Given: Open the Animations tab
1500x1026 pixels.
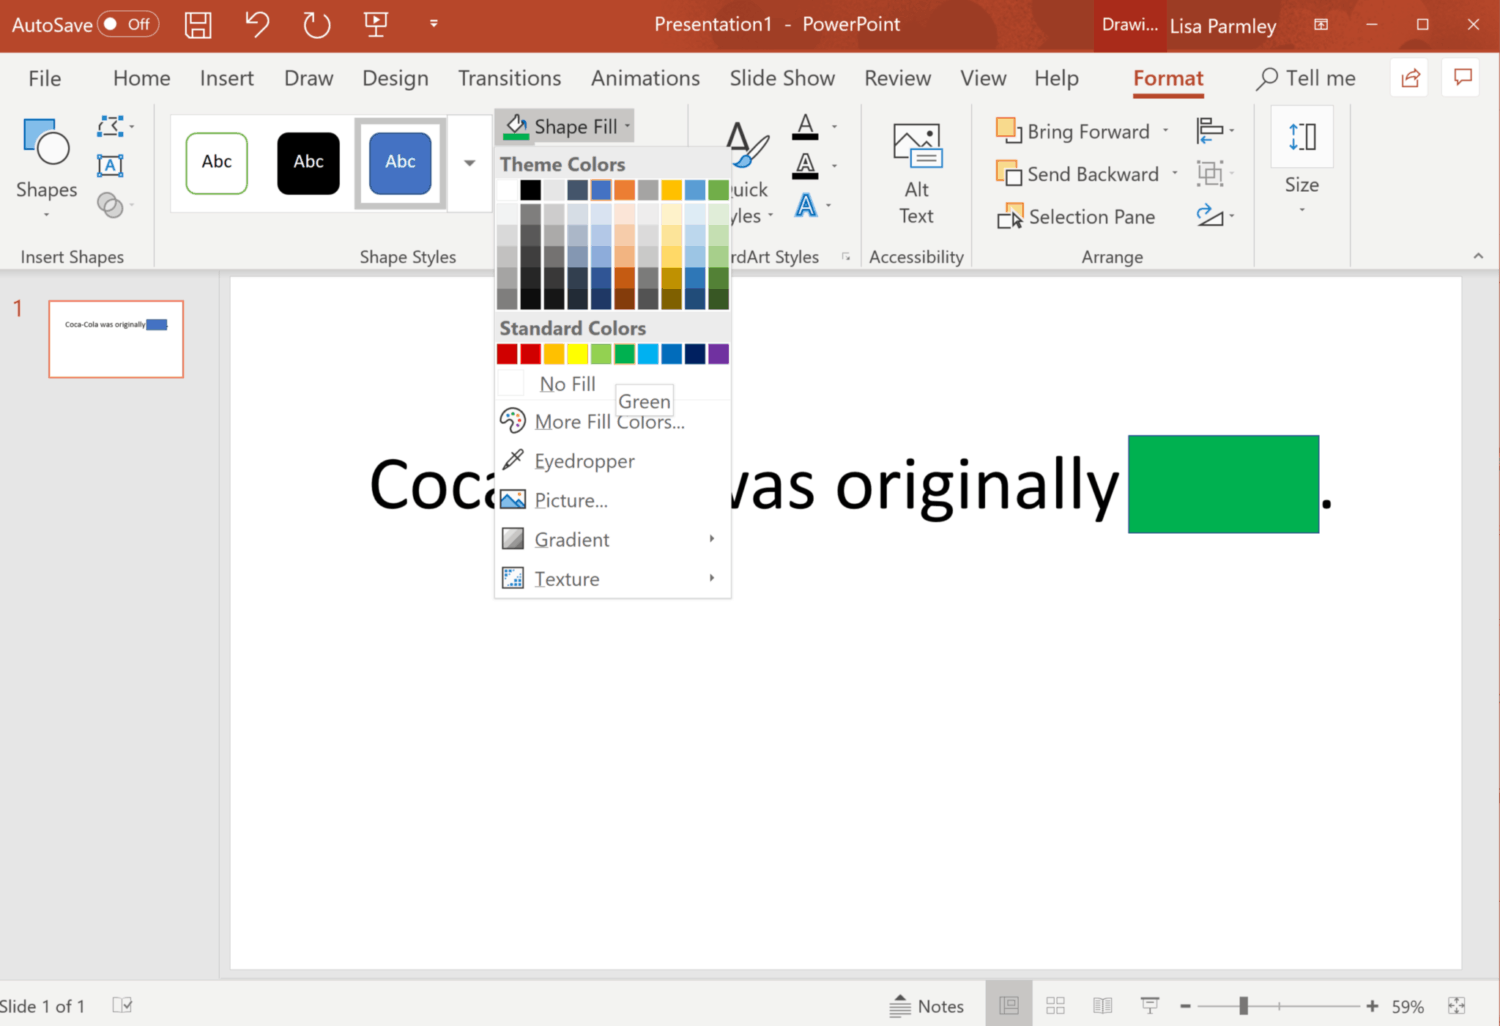Looking at the screenshot, I should click(x=645, y=78).
